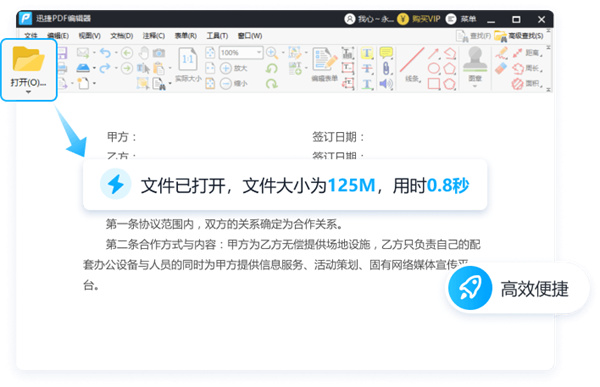Expand the Redo history dropdown arrow

[x=116, y=69]
